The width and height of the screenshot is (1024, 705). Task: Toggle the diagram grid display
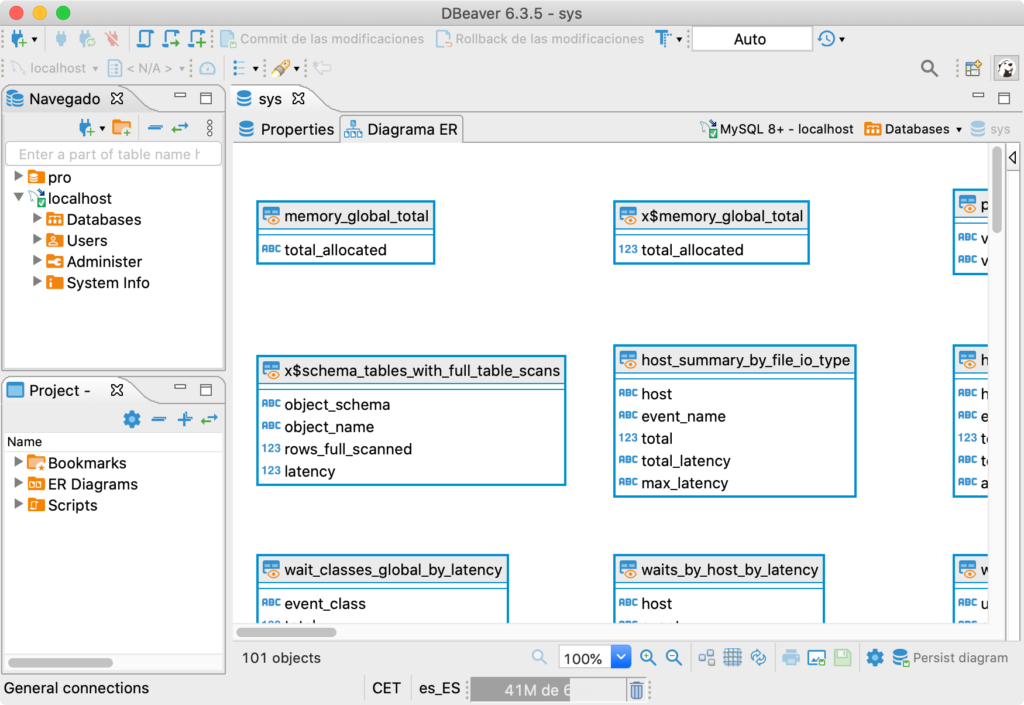point(732,657)
